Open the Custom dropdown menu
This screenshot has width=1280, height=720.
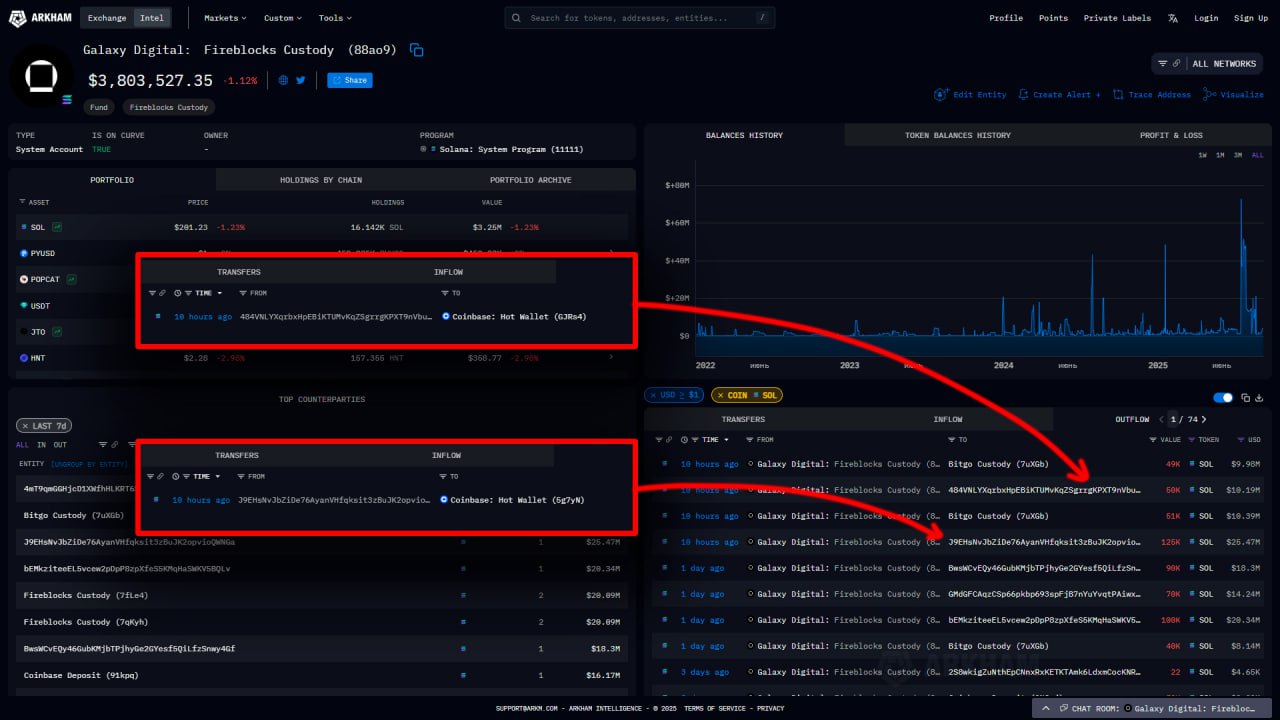click(284, 18)
